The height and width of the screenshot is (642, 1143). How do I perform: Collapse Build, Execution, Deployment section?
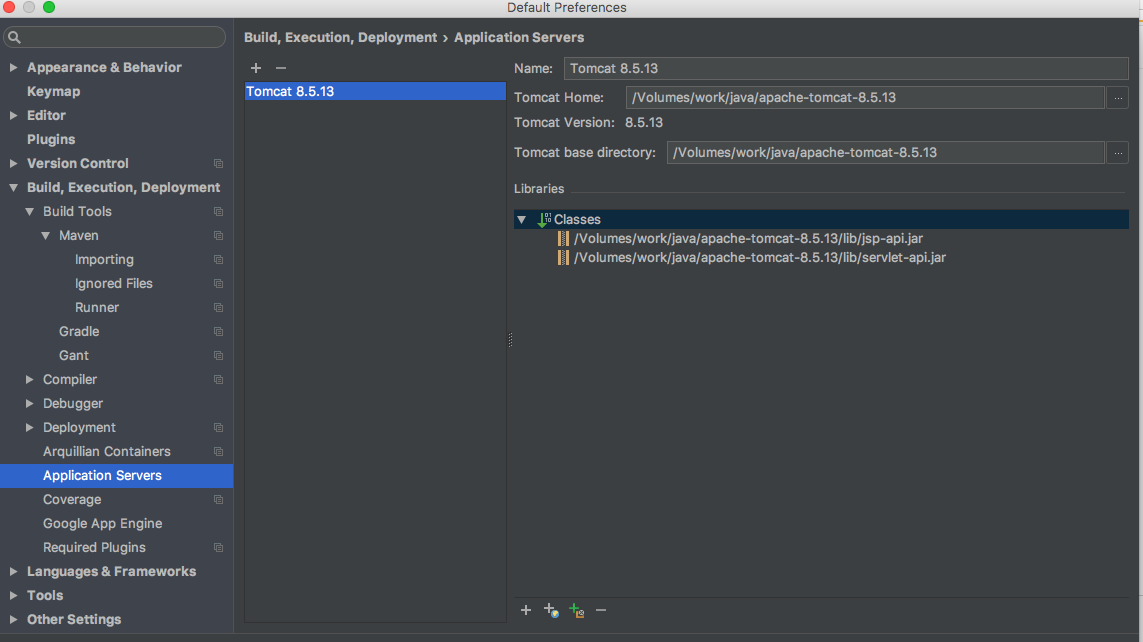click(13, 187)
